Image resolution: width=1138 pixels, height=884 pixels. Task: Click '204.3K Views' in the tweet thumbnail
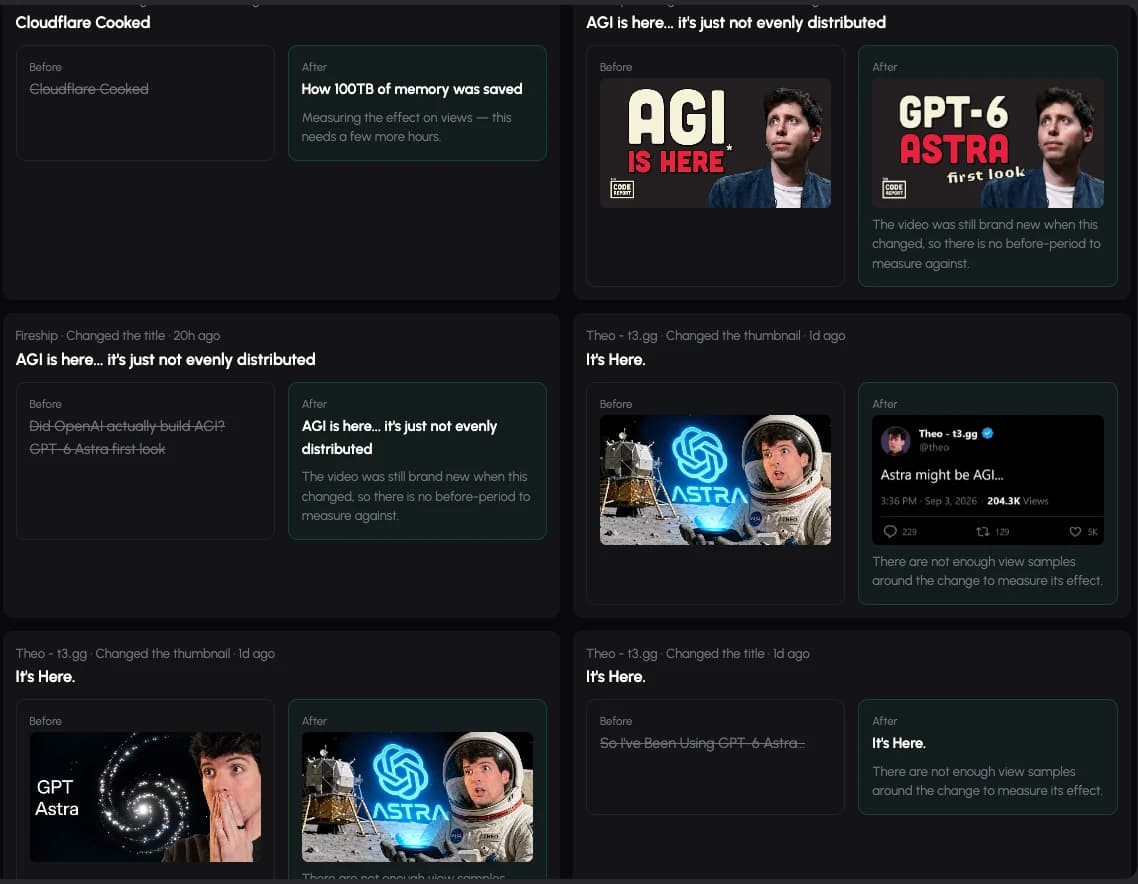click(x=1018, y=501)
